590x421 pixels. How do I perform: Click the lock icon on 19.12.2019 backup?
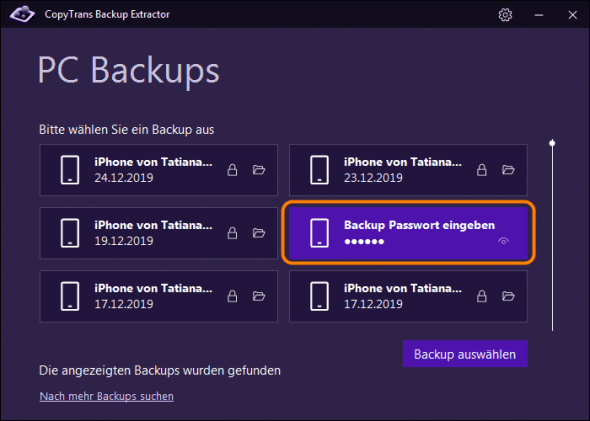pos(232,233)
